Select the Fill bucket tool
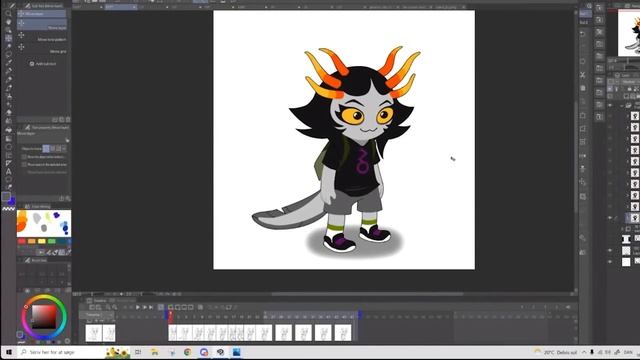Viewport: 640px width, 360px height. click(x=8, y=130)
